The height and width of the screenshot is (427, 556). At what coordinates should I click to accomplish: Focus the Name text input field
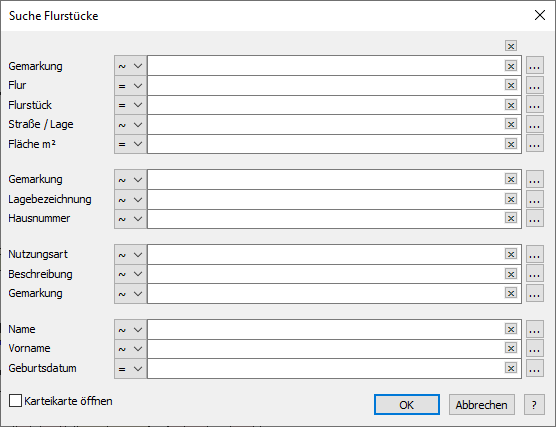(326, 329)
